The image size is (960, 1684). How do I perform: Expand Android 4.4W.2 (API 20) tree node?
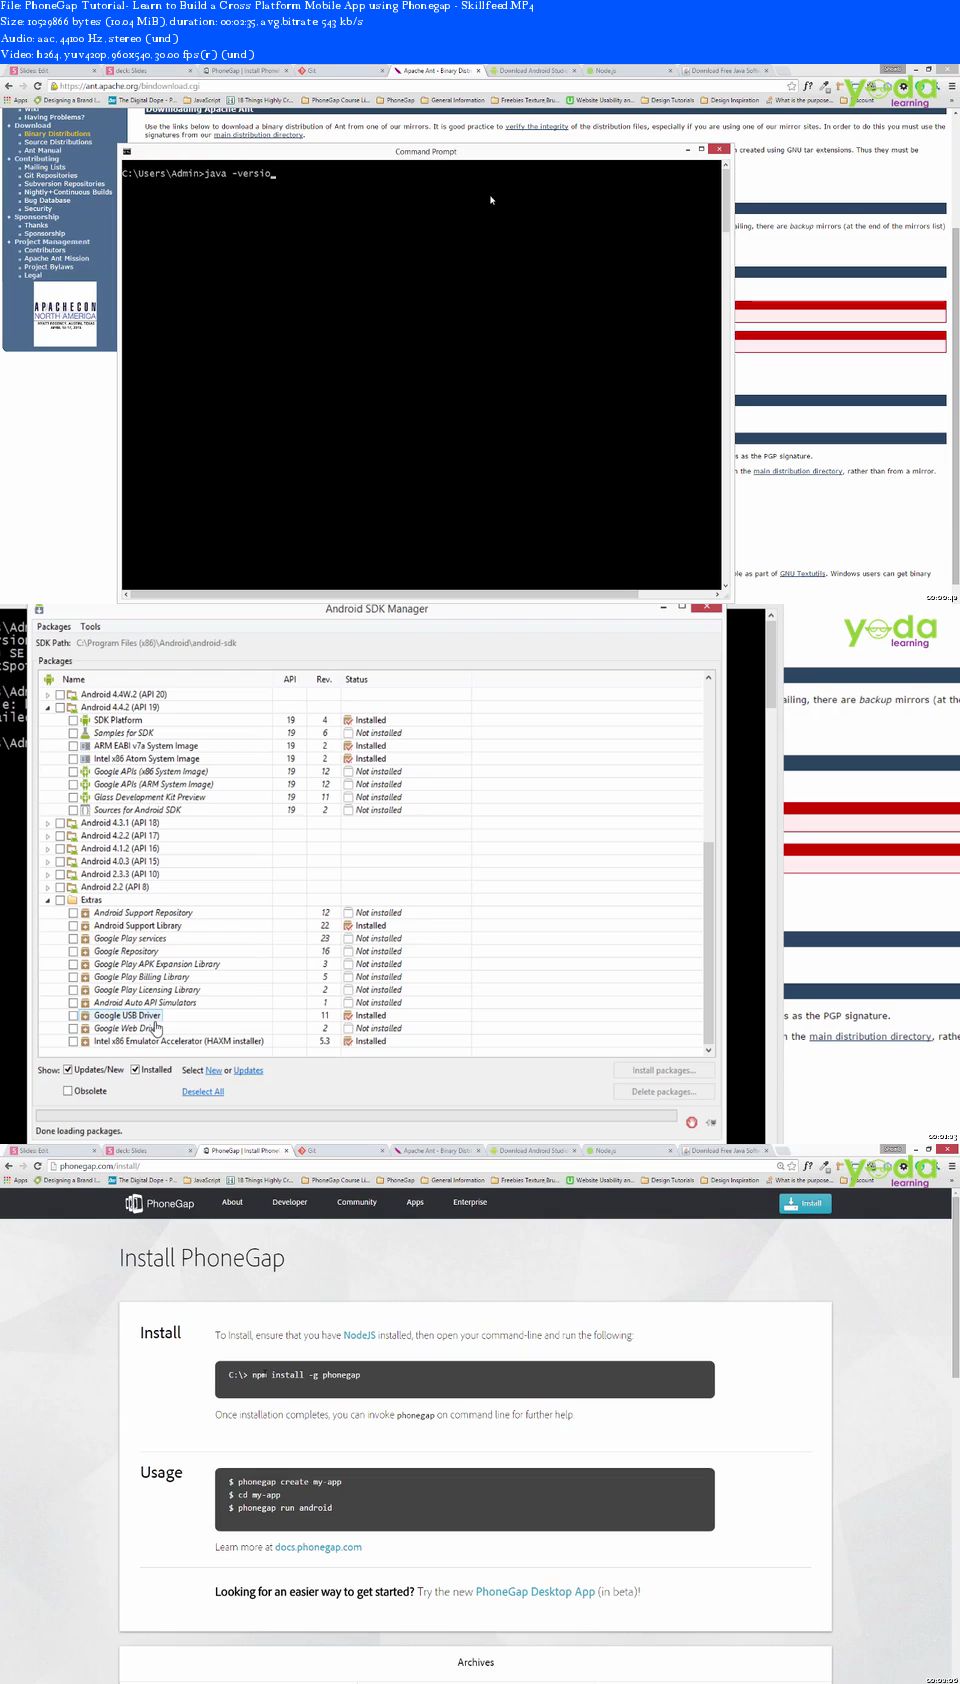click(x=48, y=694)
